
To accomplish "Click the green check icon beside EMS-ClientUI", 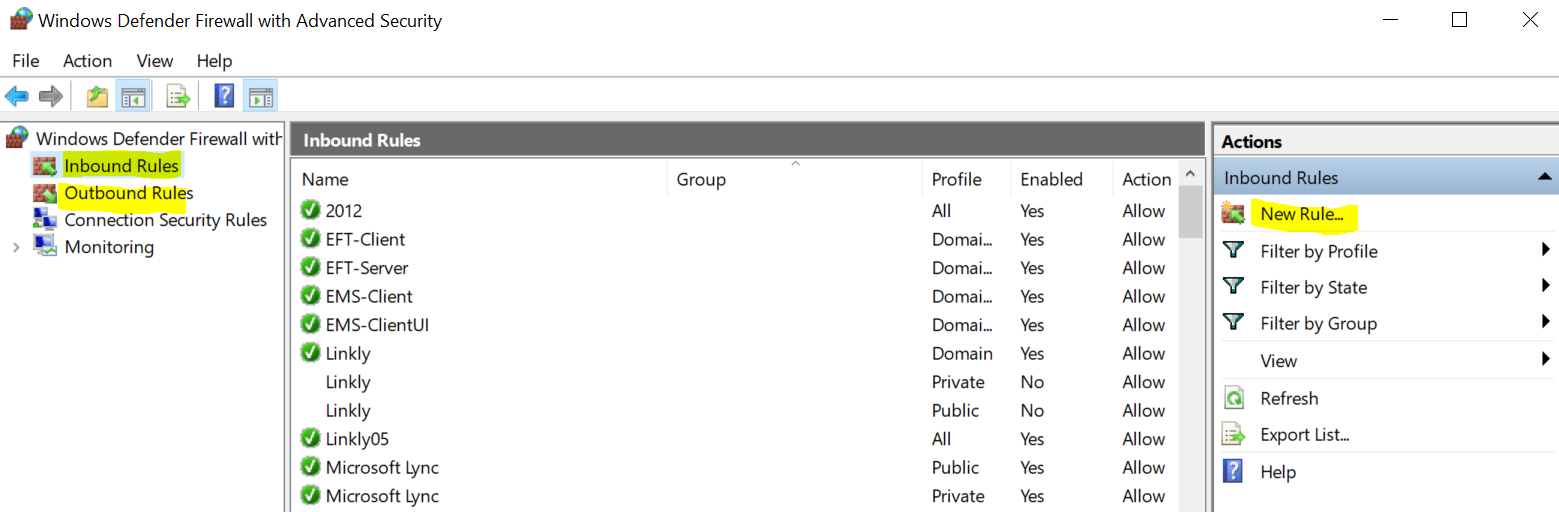I will click(310, 324).
